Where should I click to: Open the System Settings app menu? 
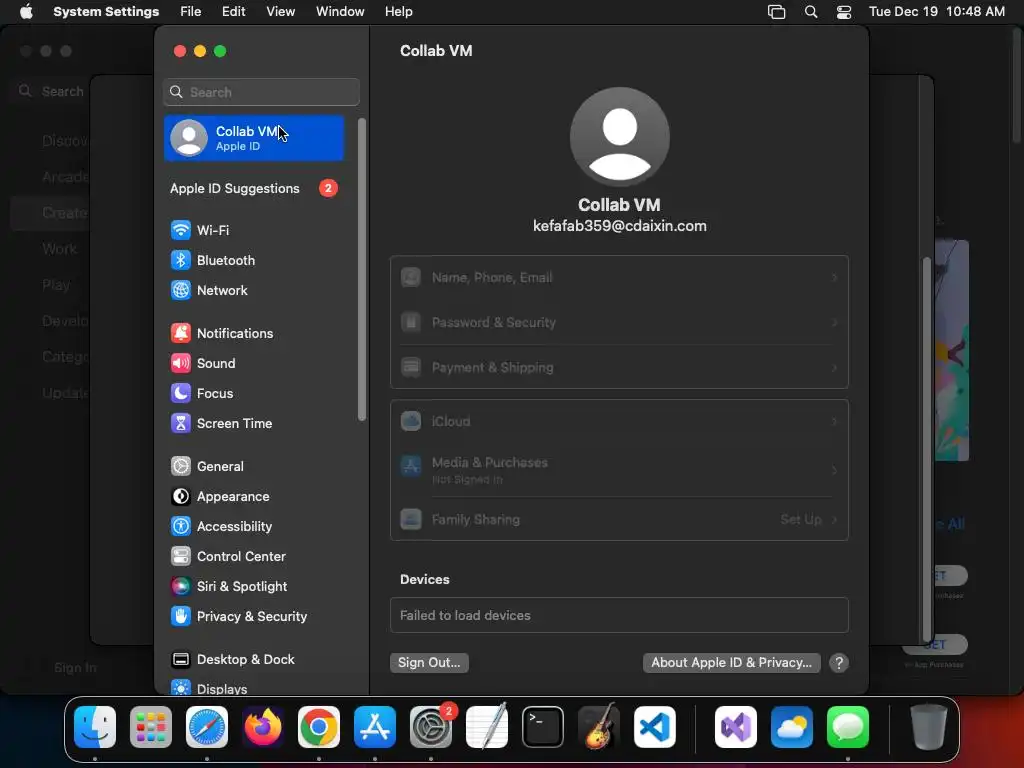106,12
